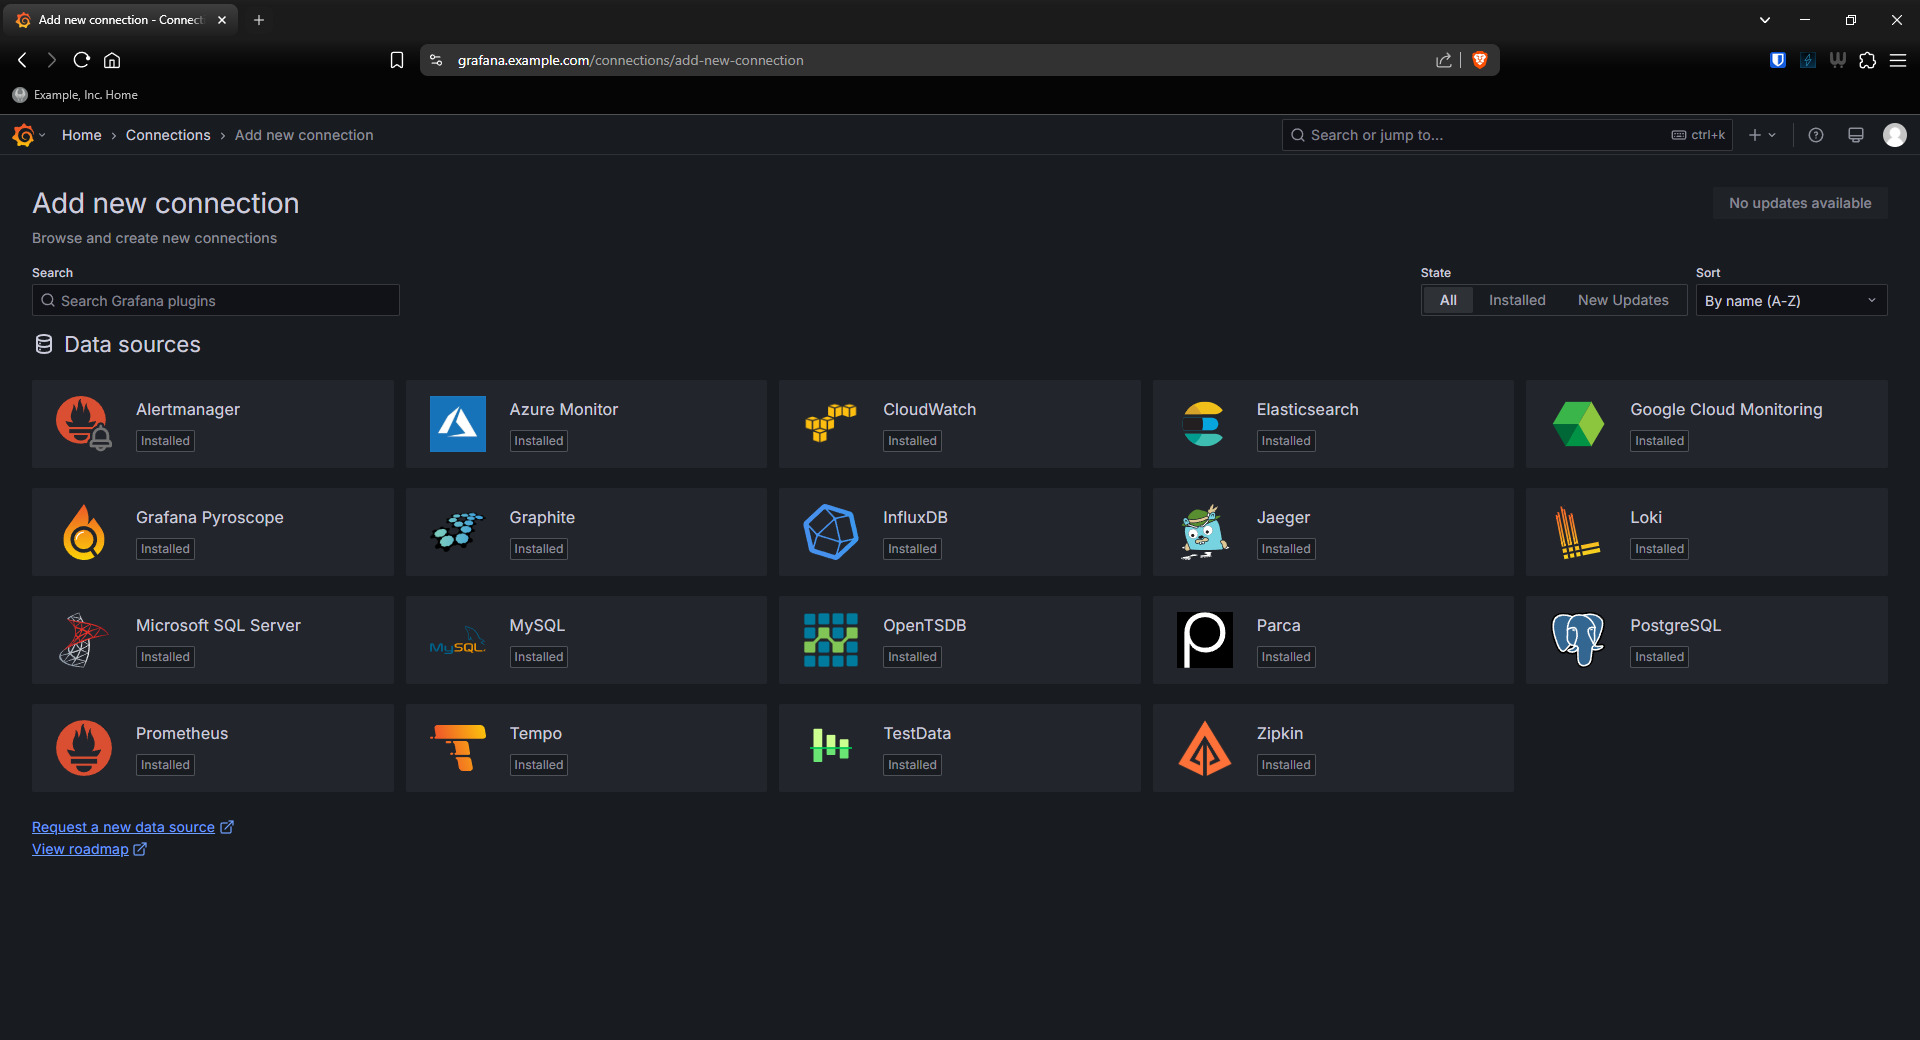Open the Prometheus data source icon

tap(84, 748)
